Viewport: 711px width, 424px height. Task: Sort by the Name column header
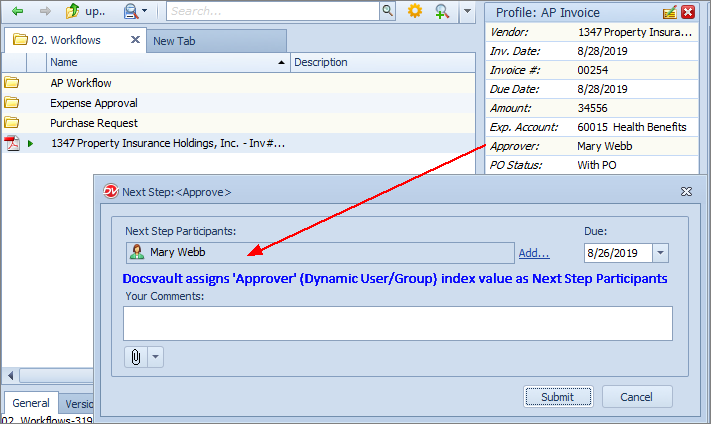(168, 62)
